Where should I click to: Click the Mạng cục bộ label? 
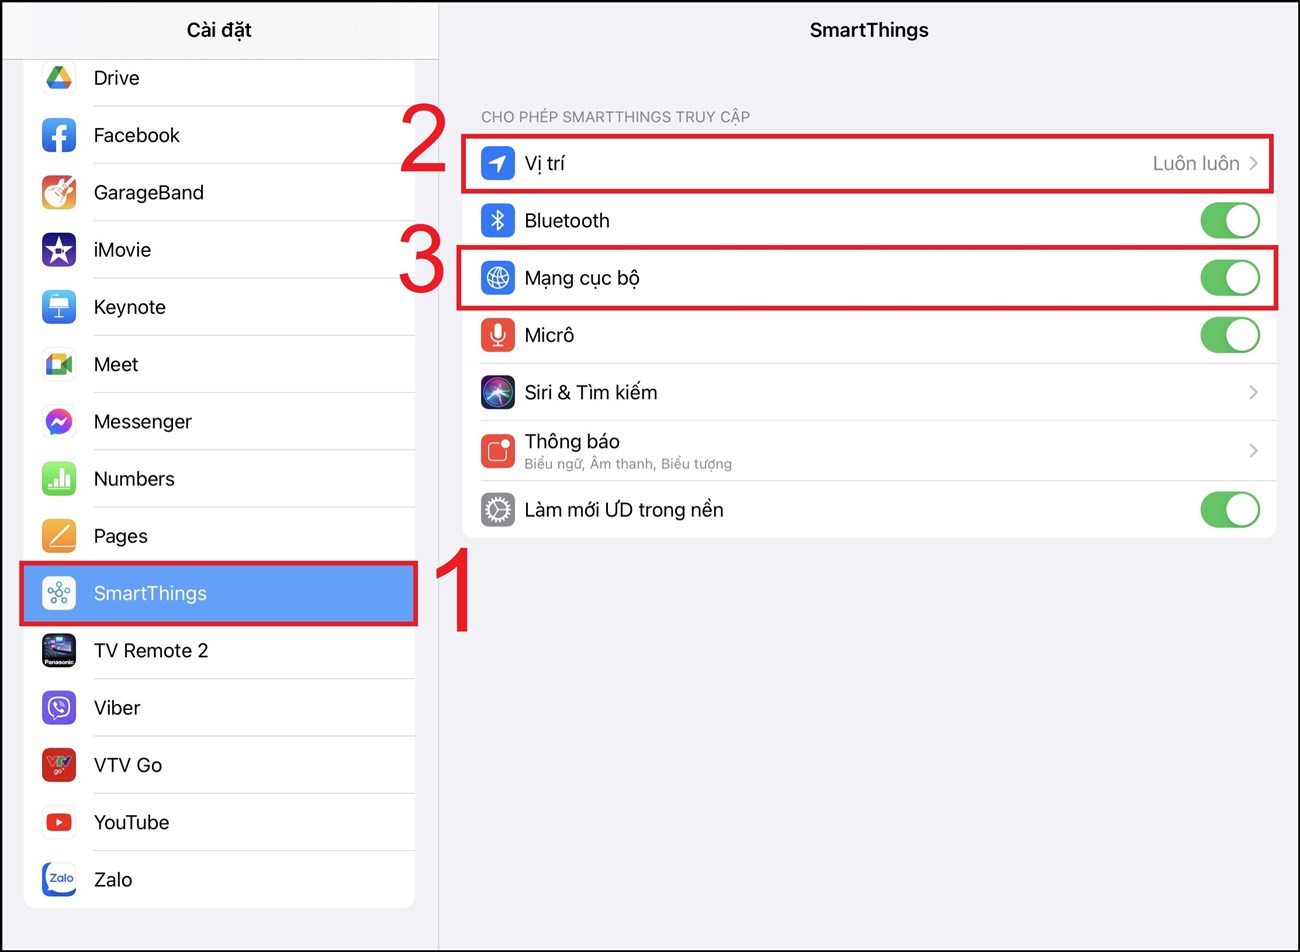pos(582,278)
